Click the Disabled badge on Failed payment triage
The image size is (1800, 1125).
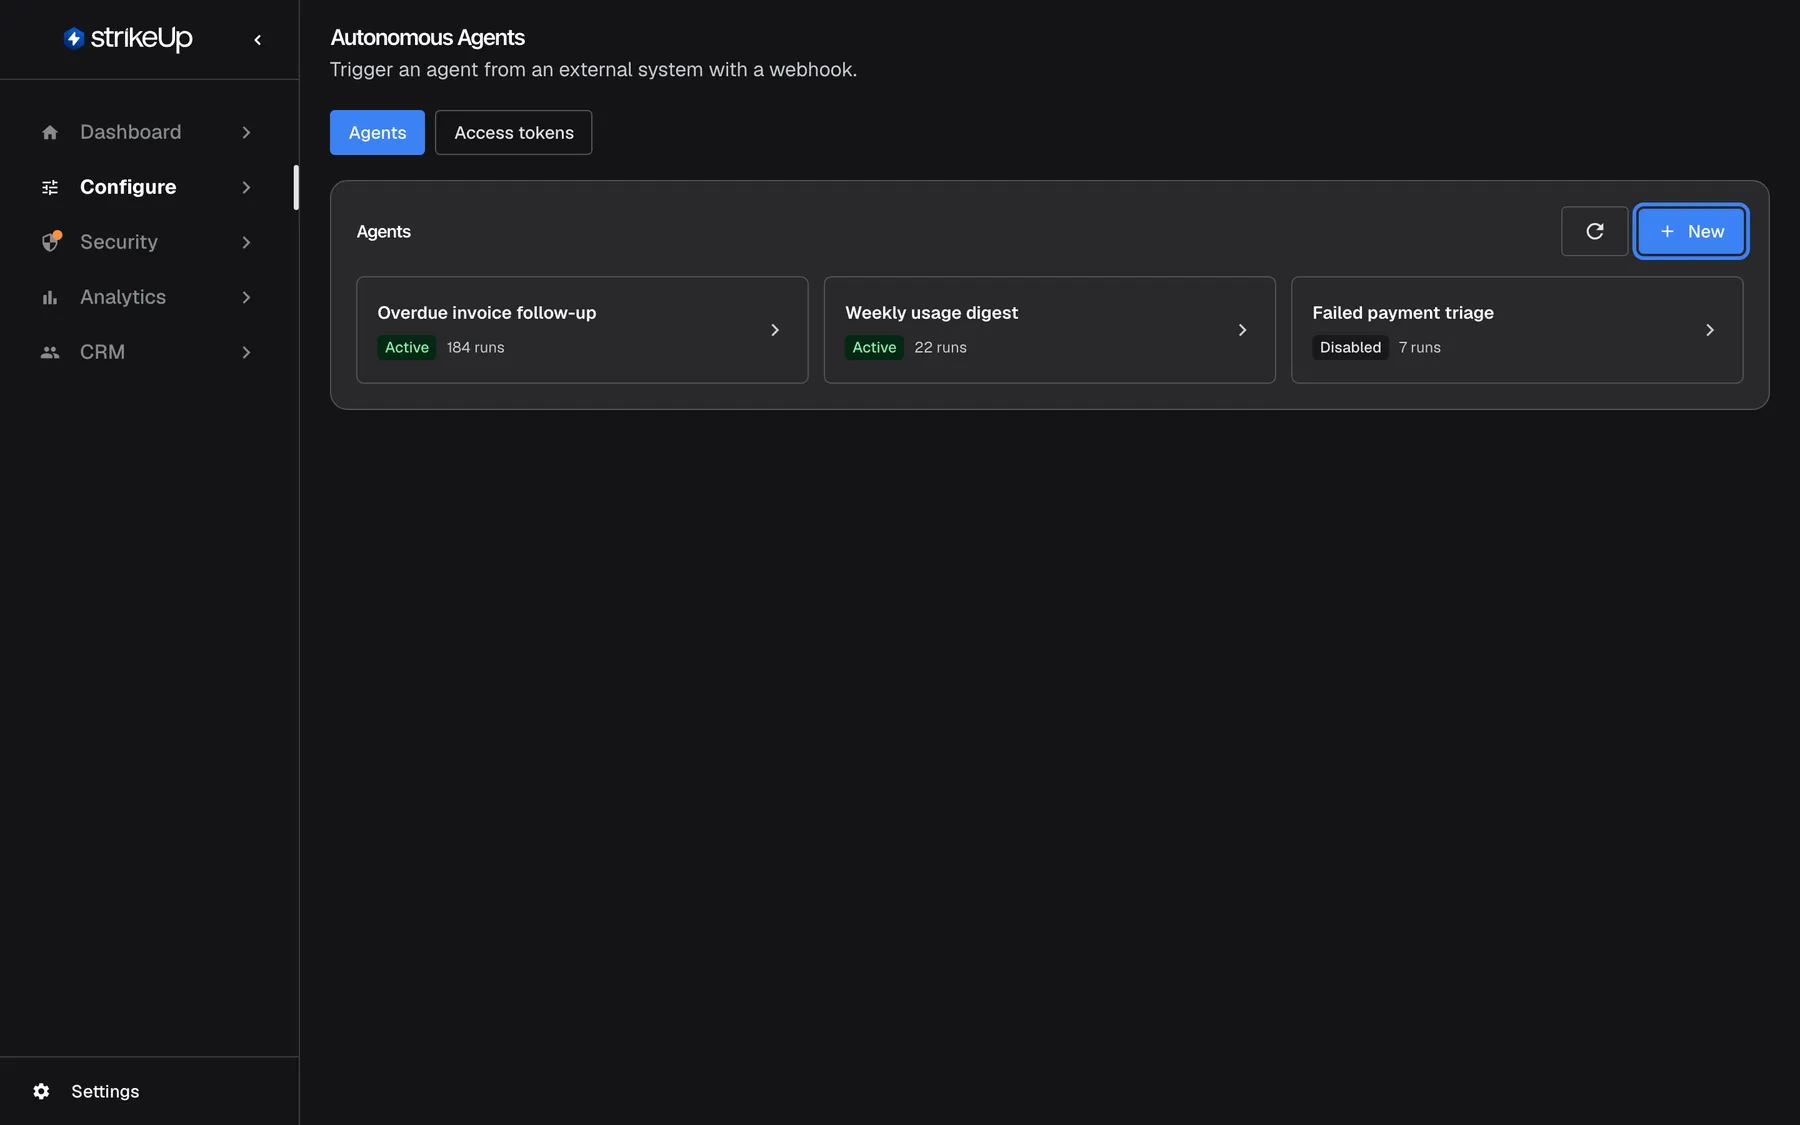1350,347
